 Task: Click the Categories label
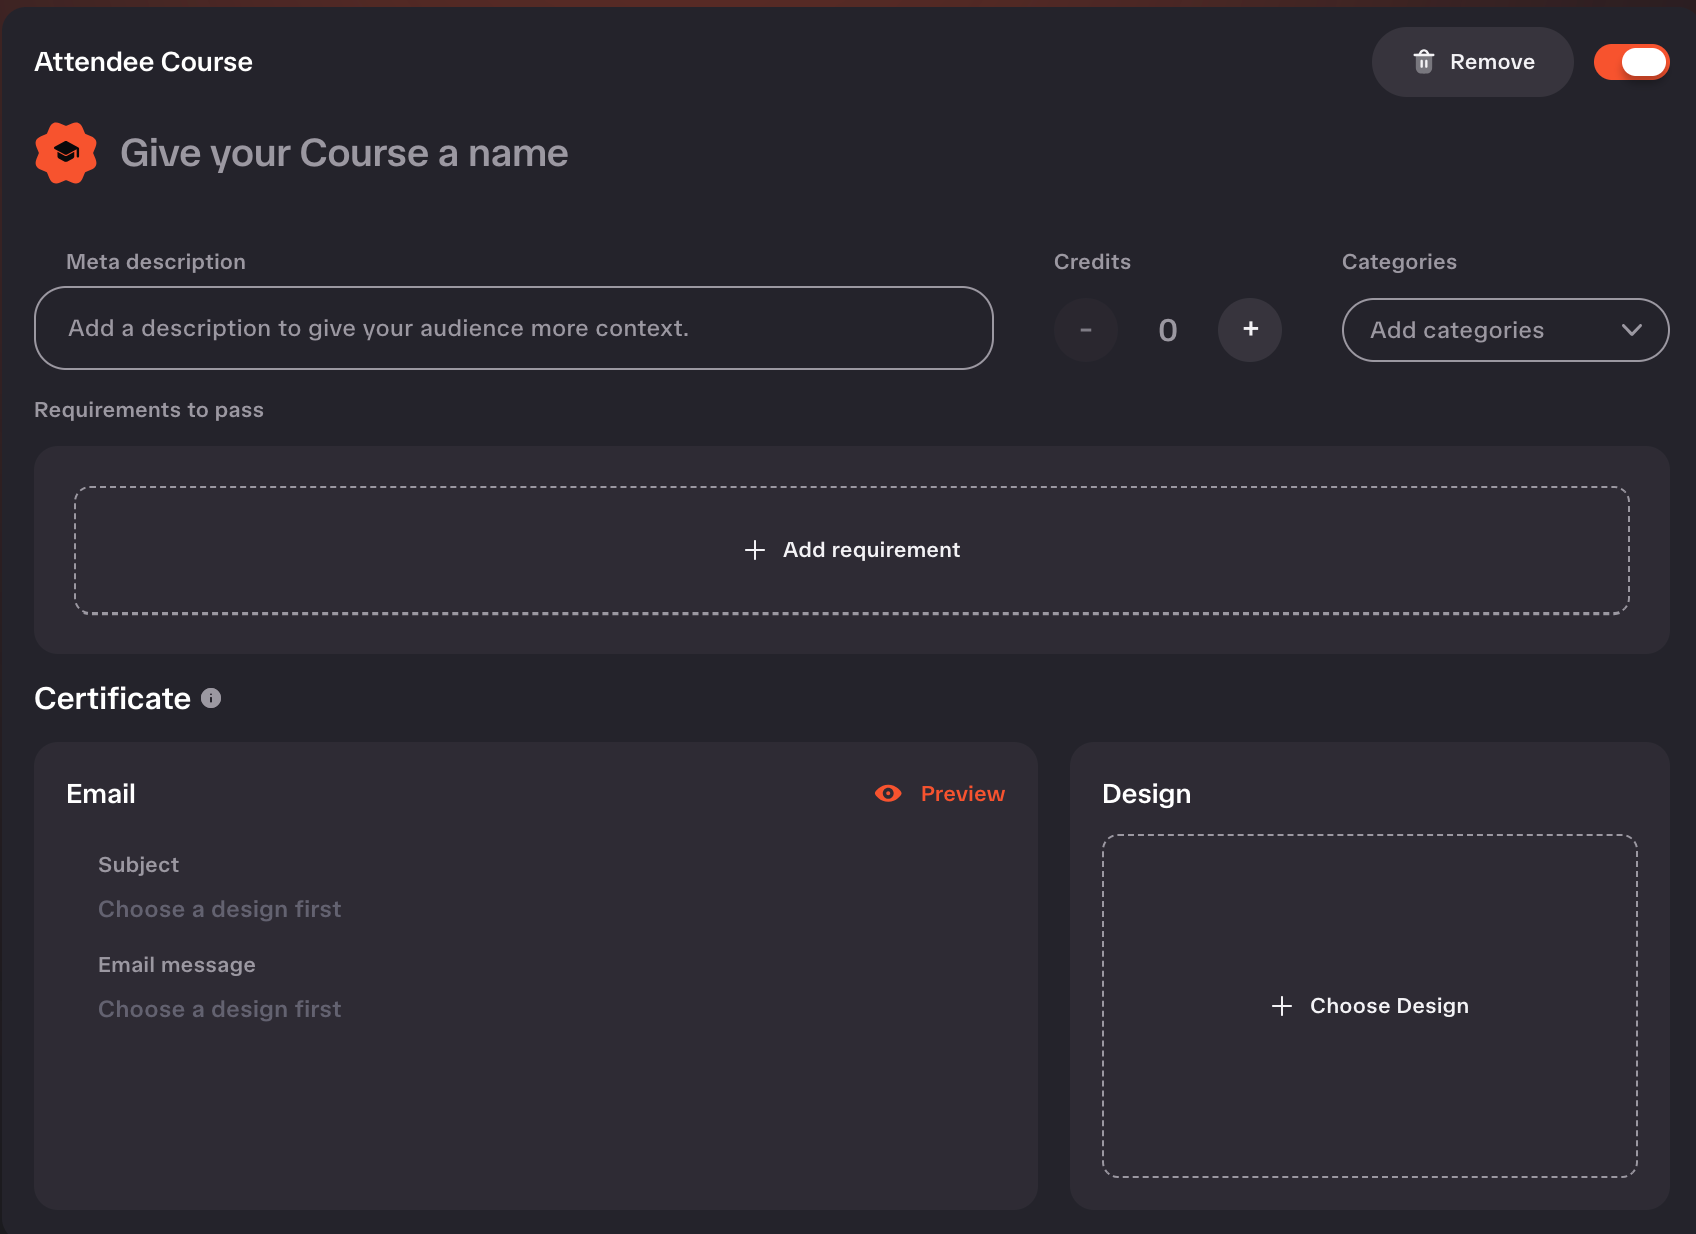1399,262
